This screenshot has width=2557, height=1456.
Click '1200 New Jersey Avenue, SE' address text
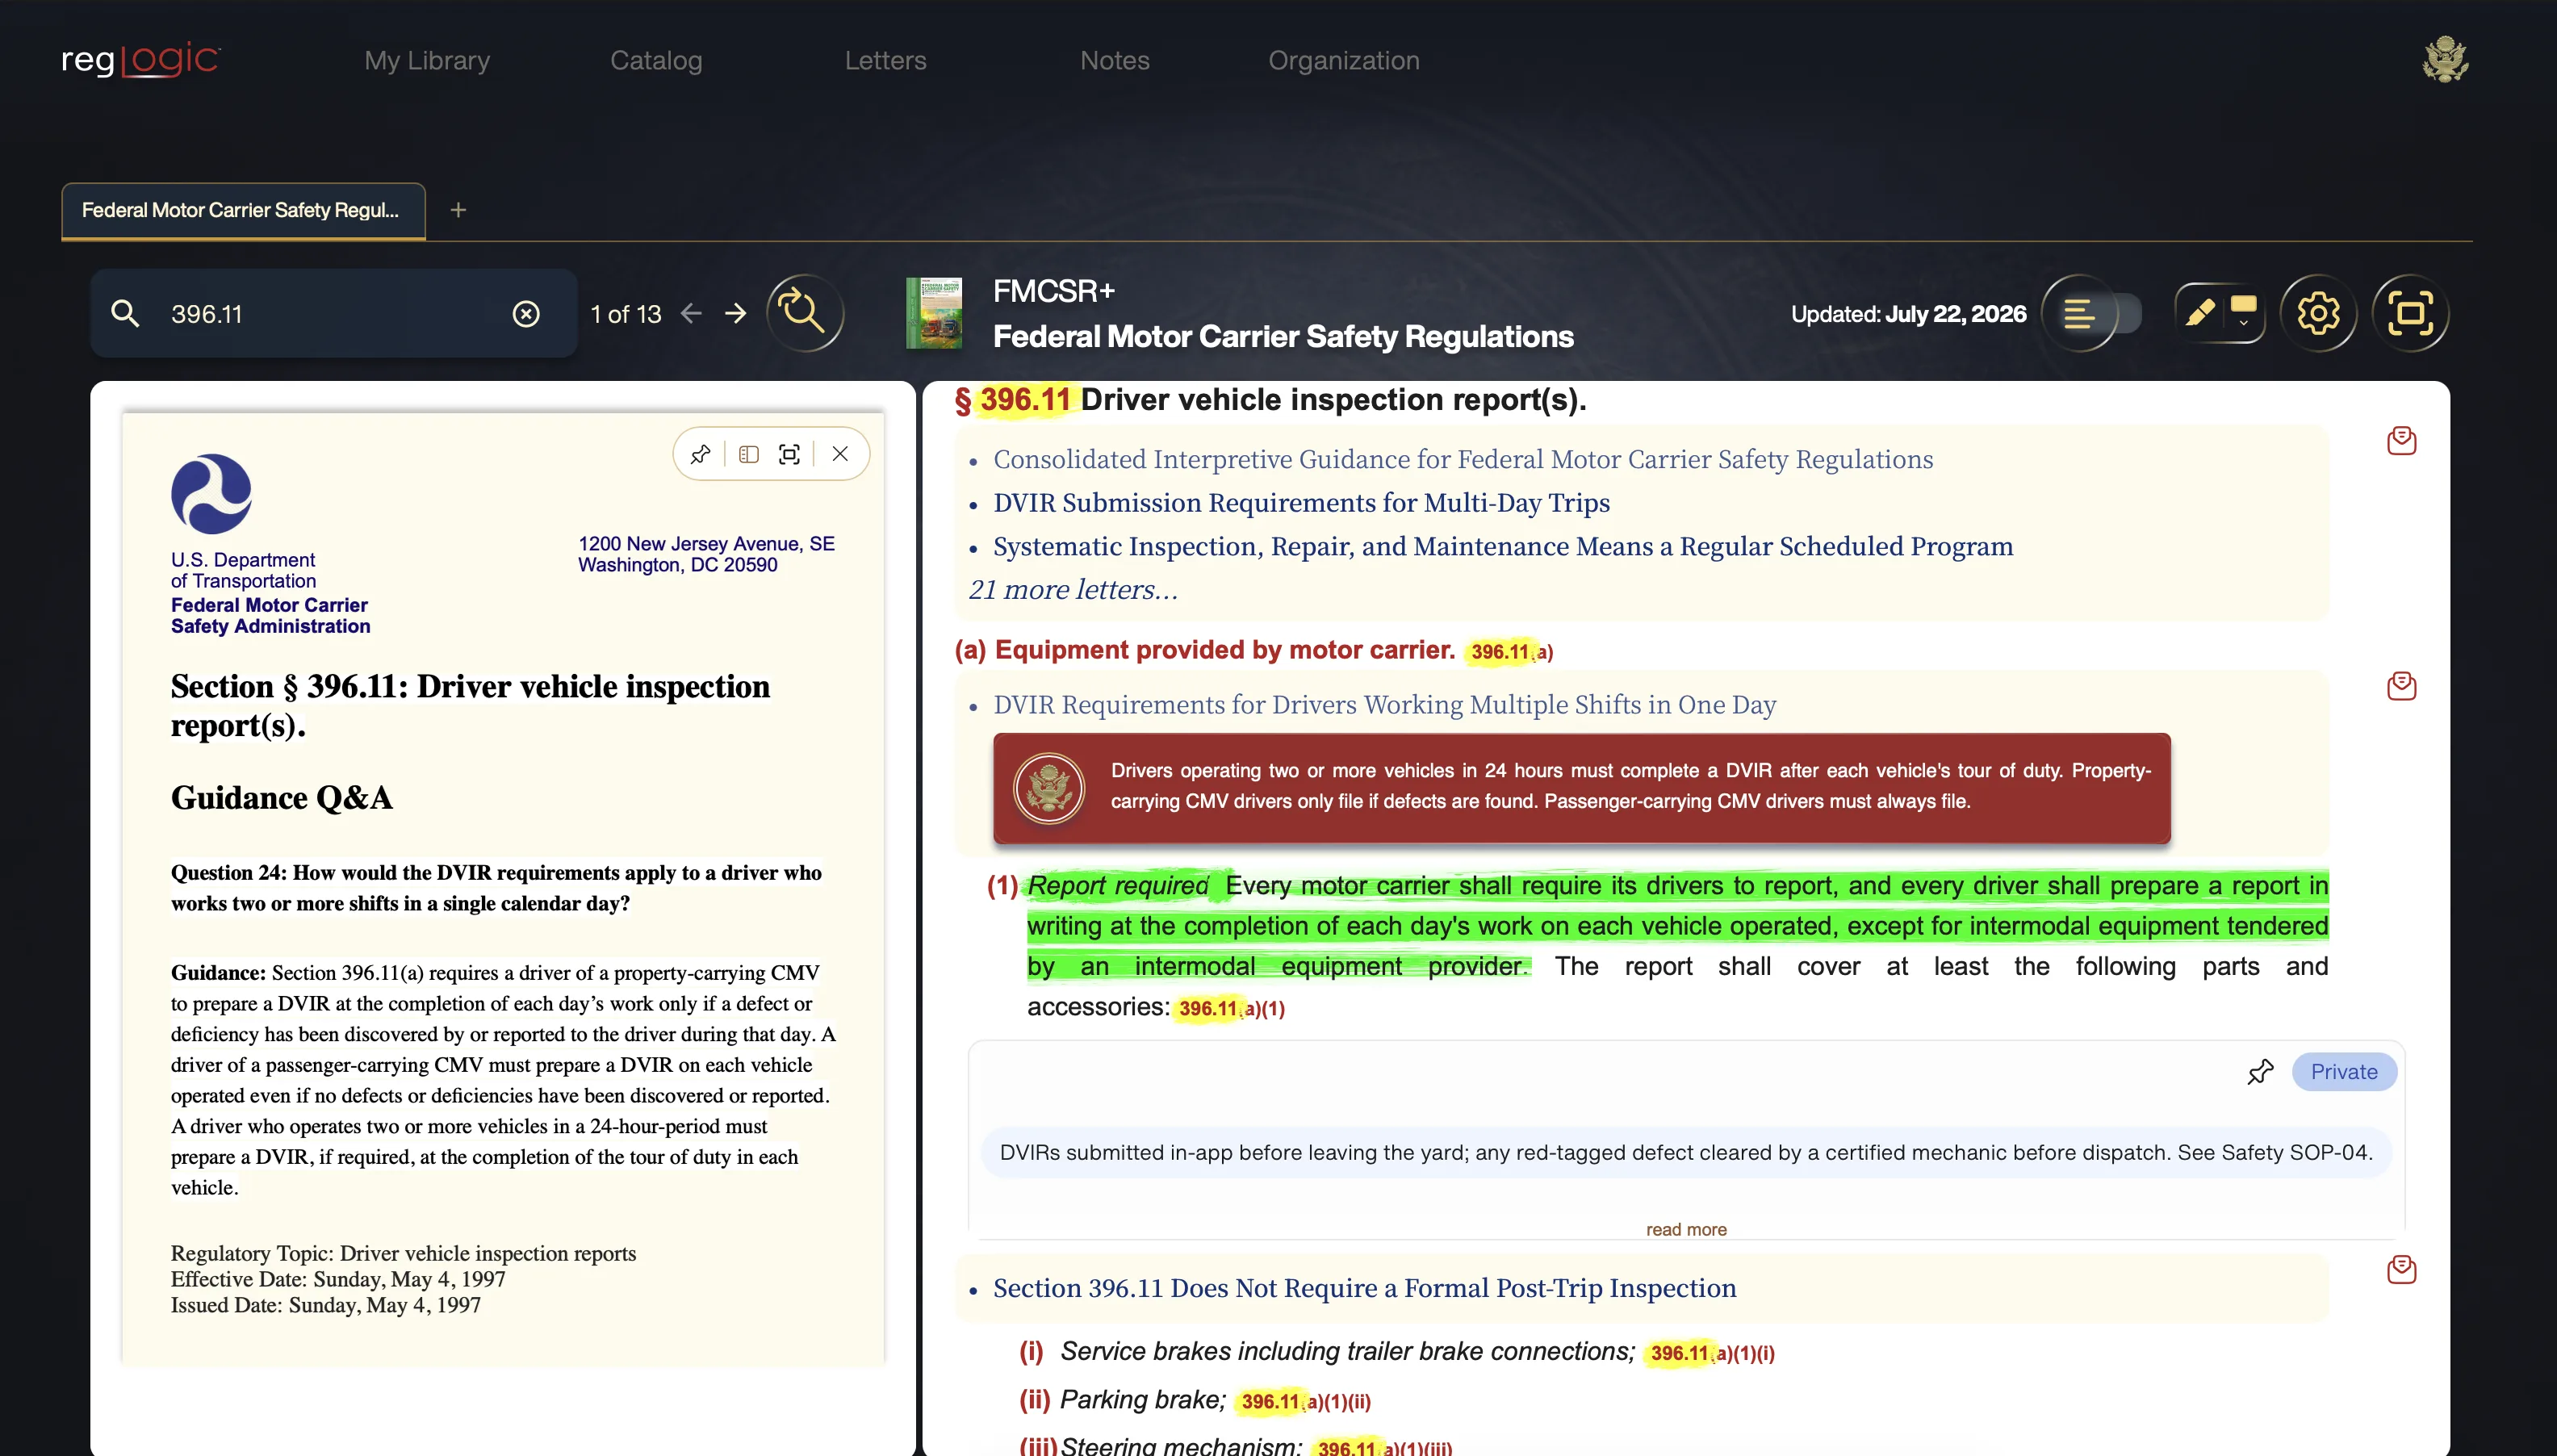[x=706, y=543]
